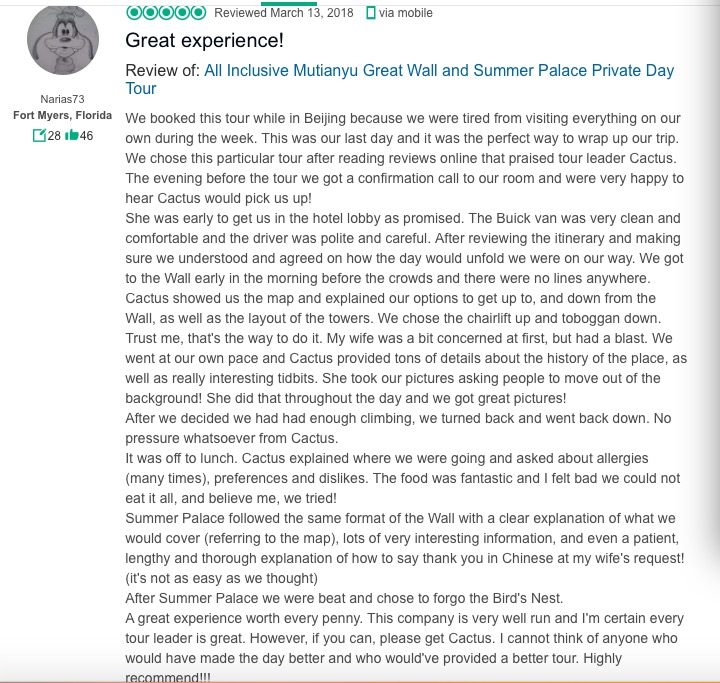Click the contributions pencil icon

coord(39,135)
